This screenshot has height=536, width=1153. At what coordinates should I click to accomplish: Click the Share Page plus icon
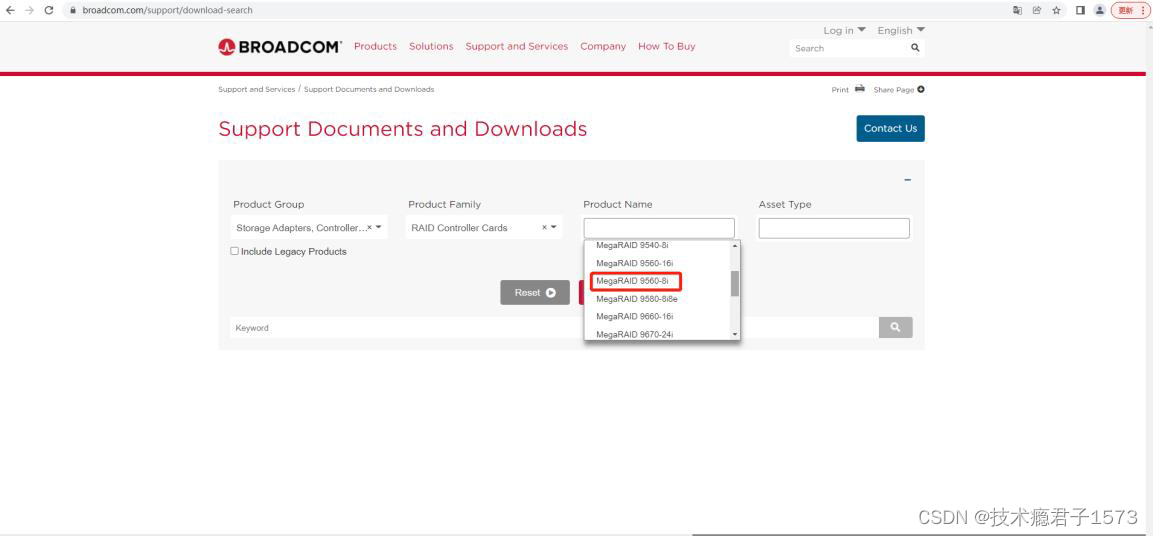(921, 90)
